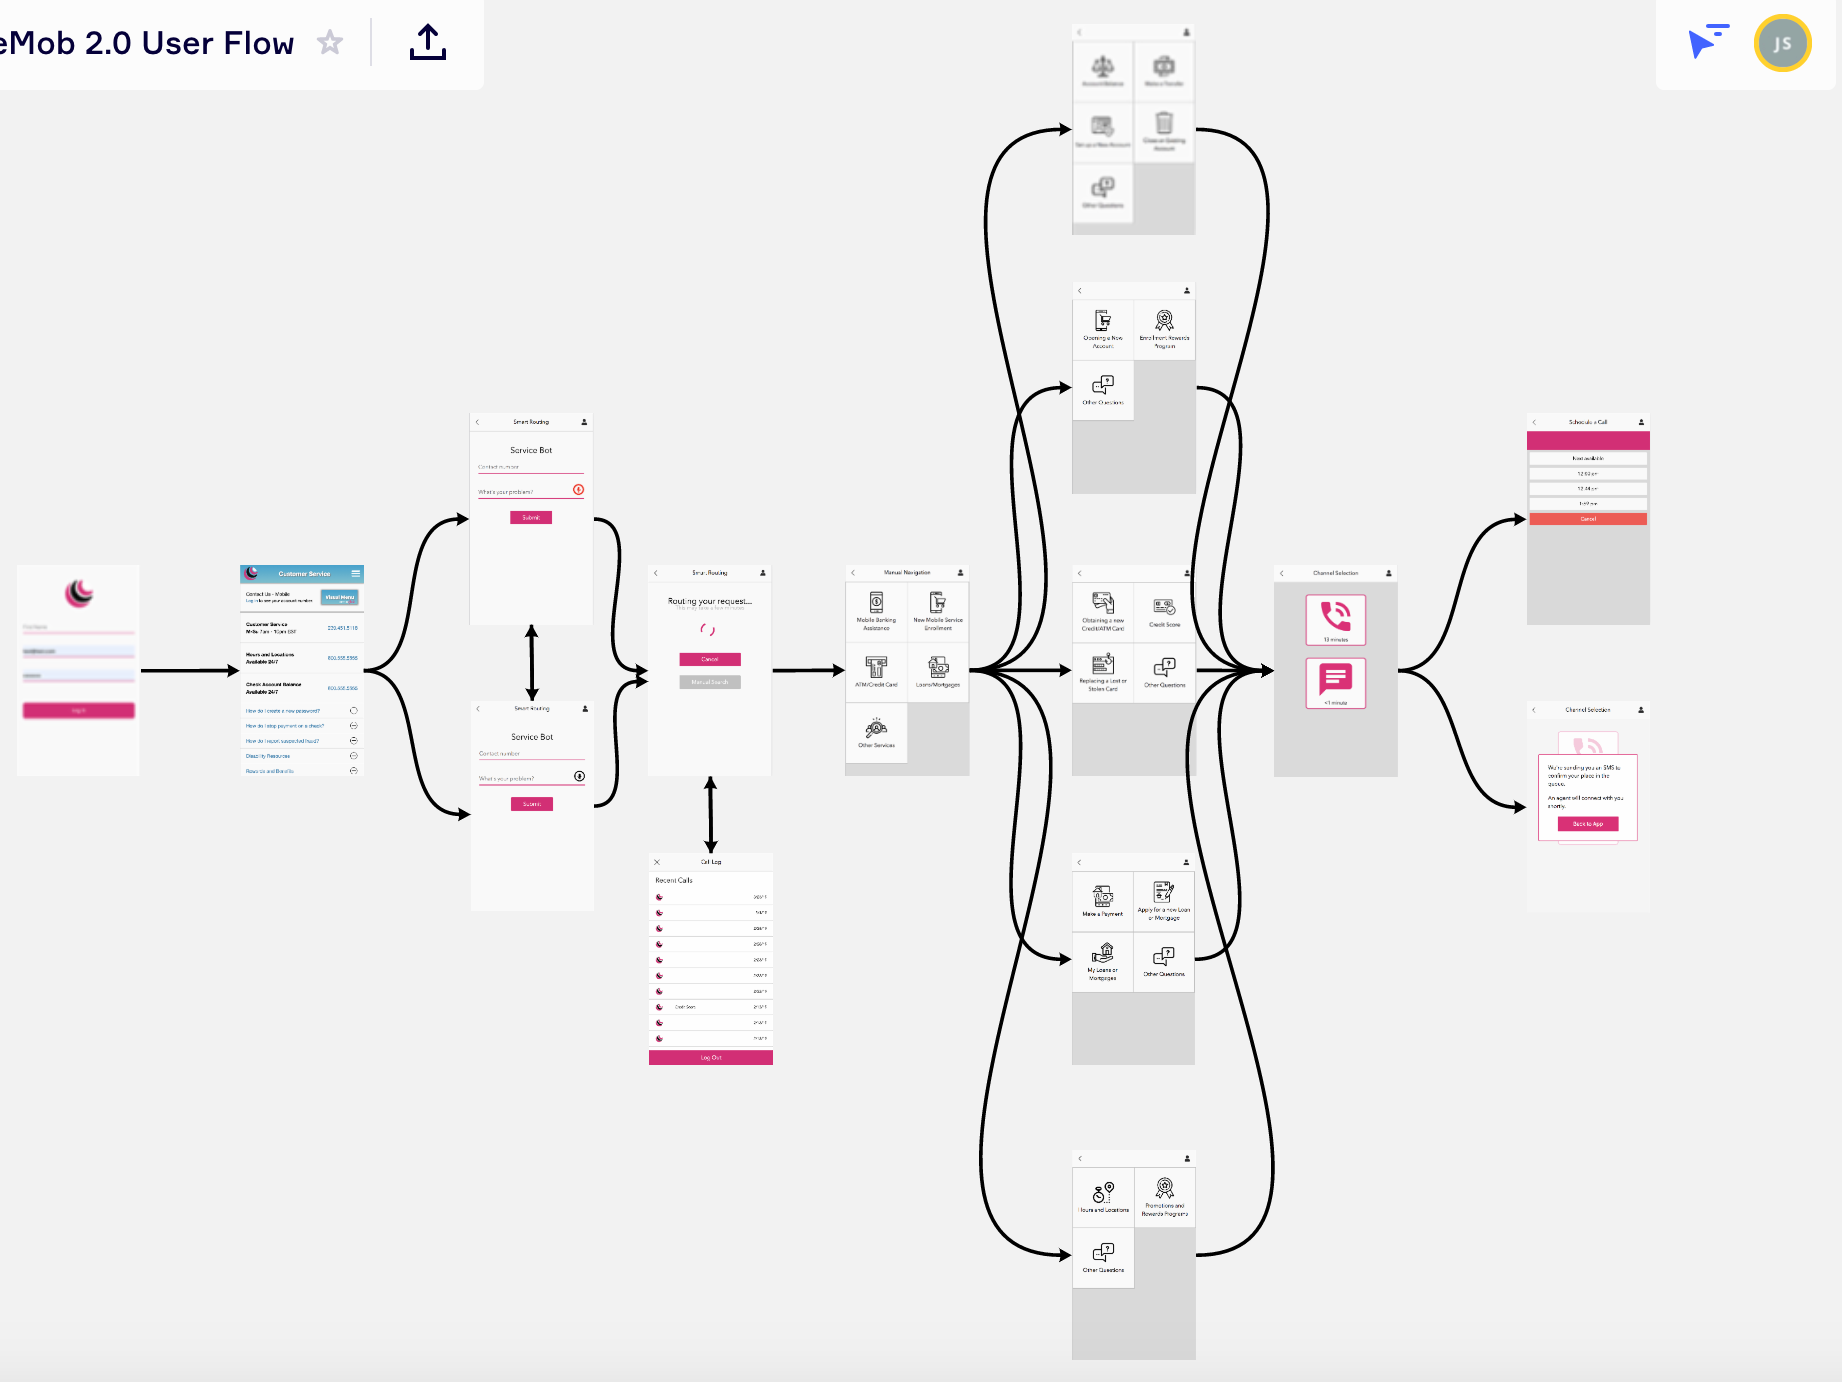Expand 'How do I report suspected fraud?'
The height and width of the screenshot is (1382, 1842).
(x=353, y=741)
